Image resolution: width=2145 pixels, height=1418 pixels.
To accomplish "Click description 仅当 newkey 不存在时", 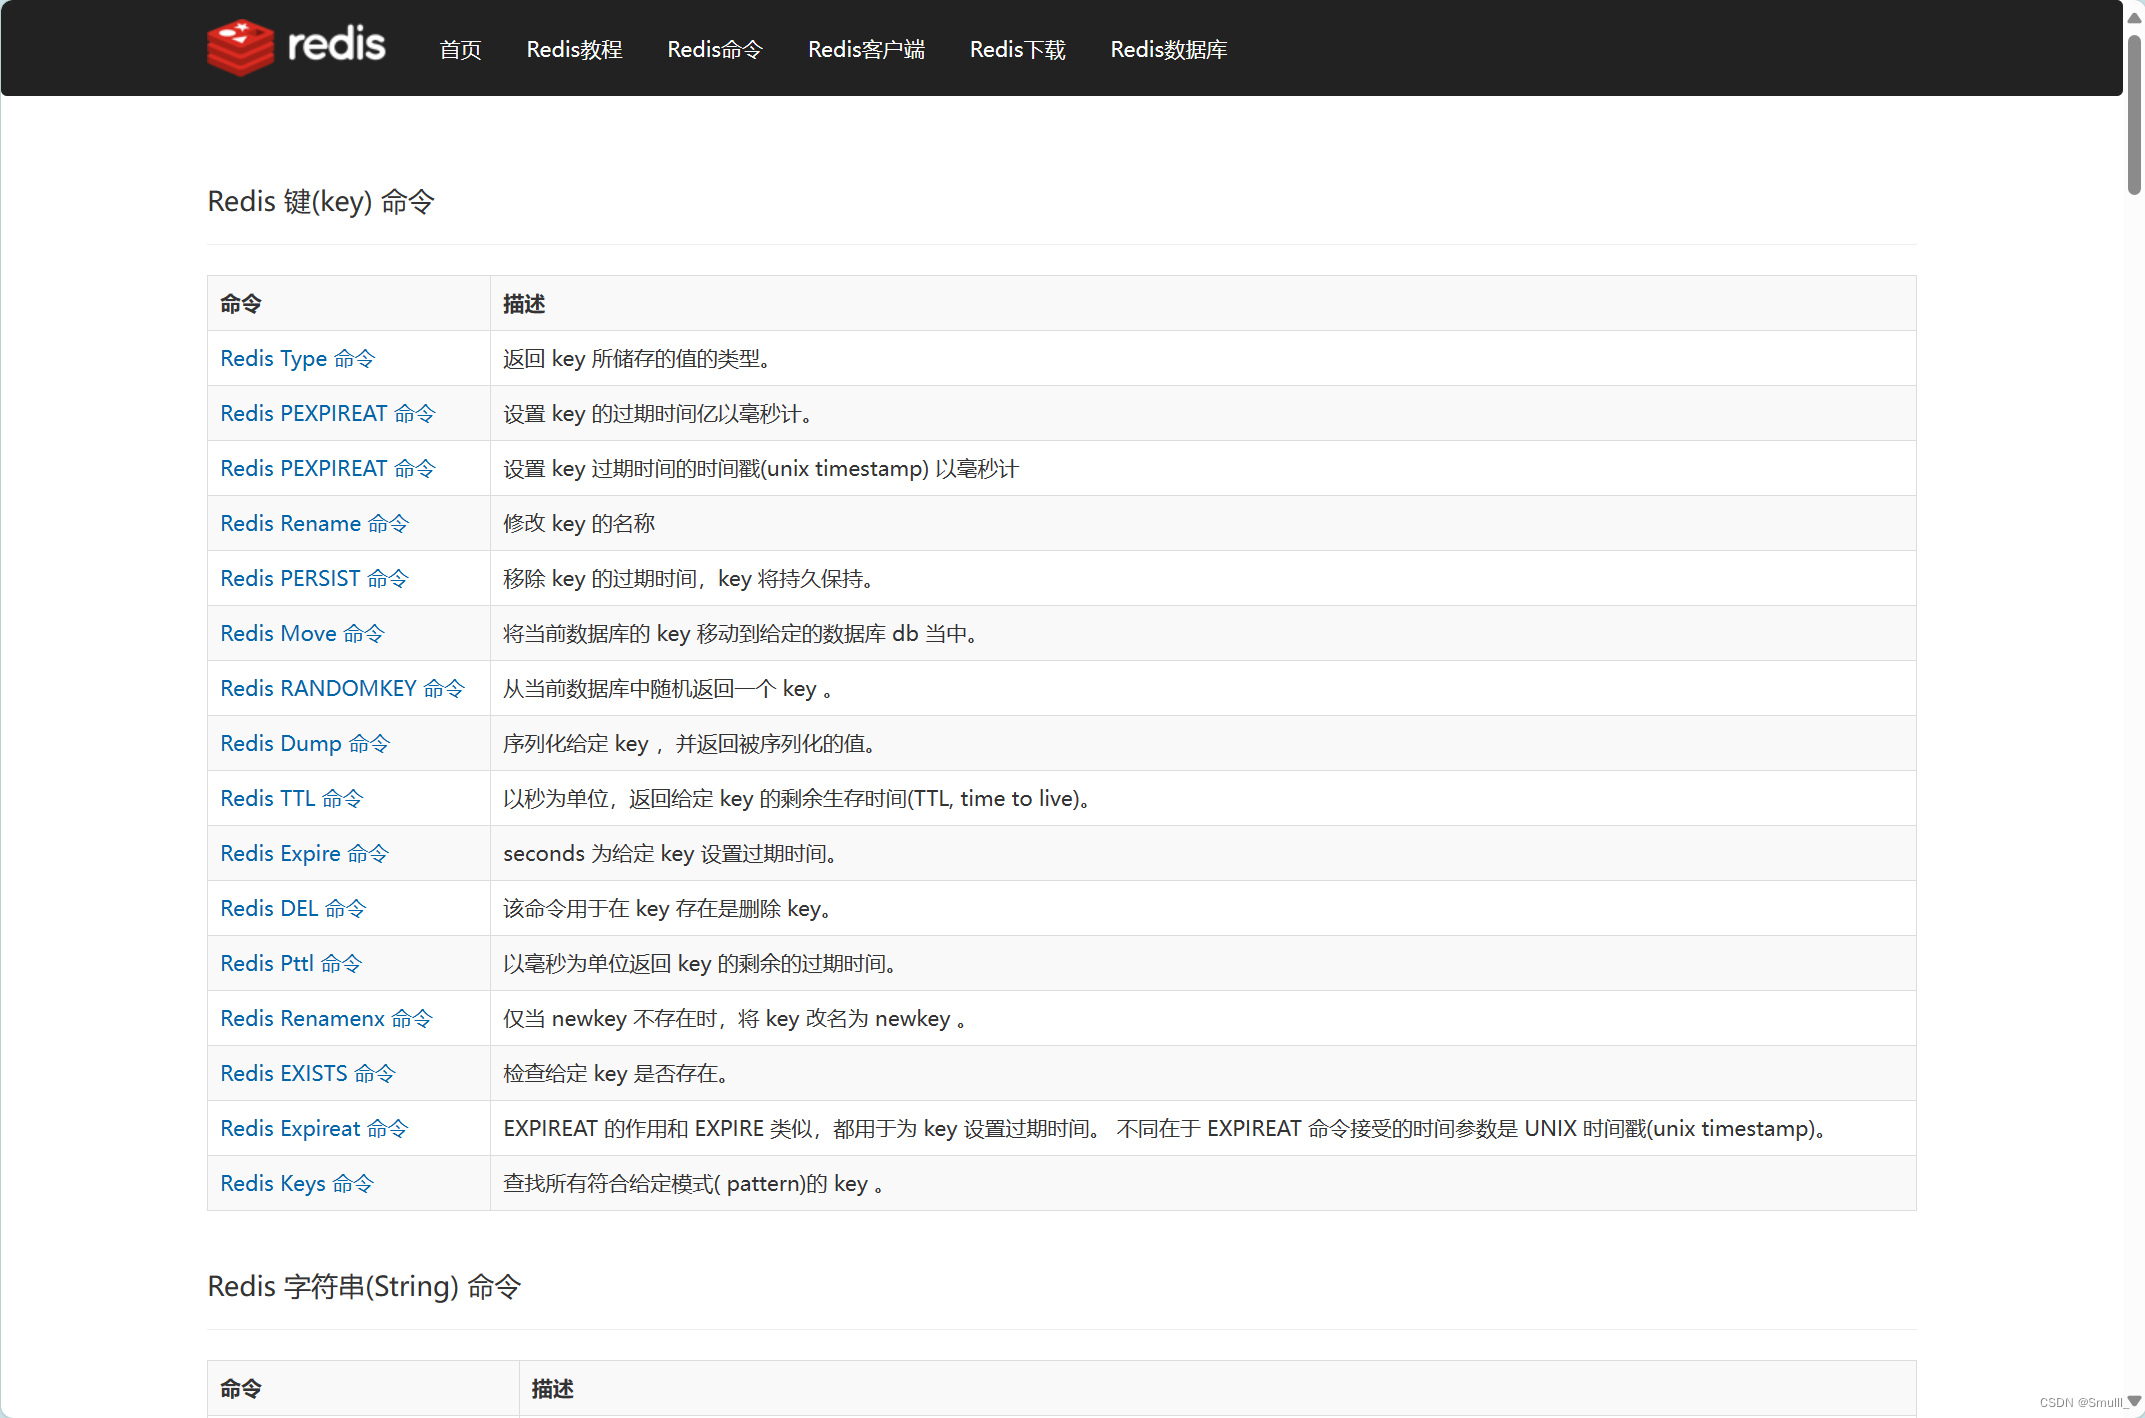I will click(735, 1018).
